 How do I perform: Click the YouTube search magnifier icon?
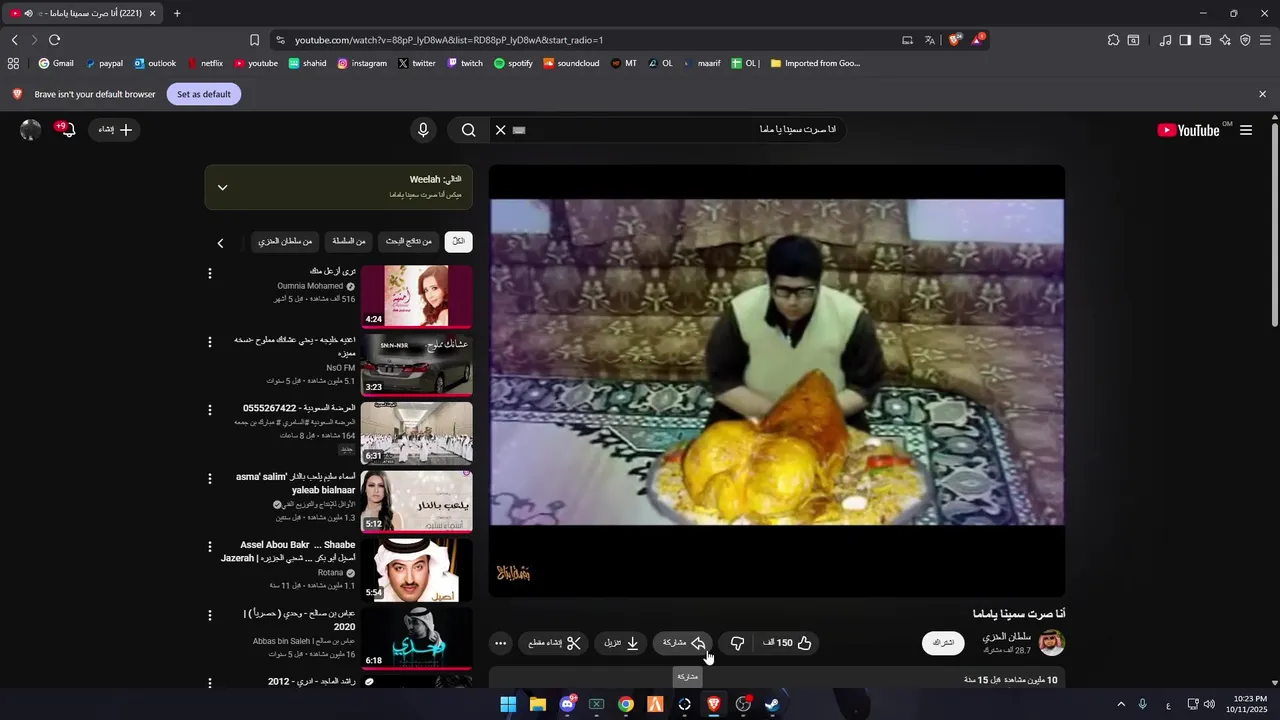click(x=468, y=130)
